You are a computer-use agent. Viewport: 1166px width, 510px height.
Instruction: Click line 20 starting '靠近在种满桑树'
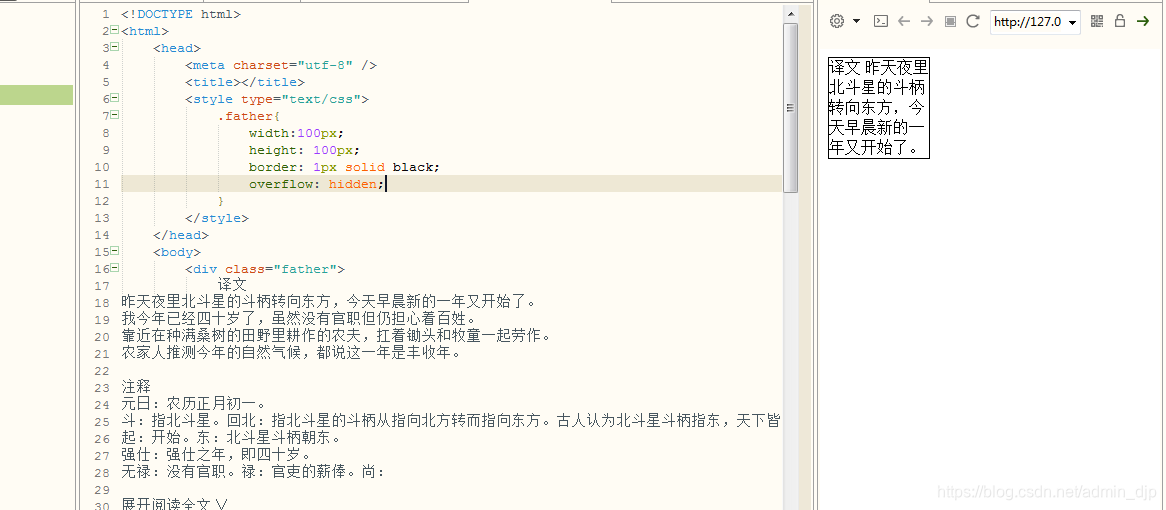(x=336, y=335)
